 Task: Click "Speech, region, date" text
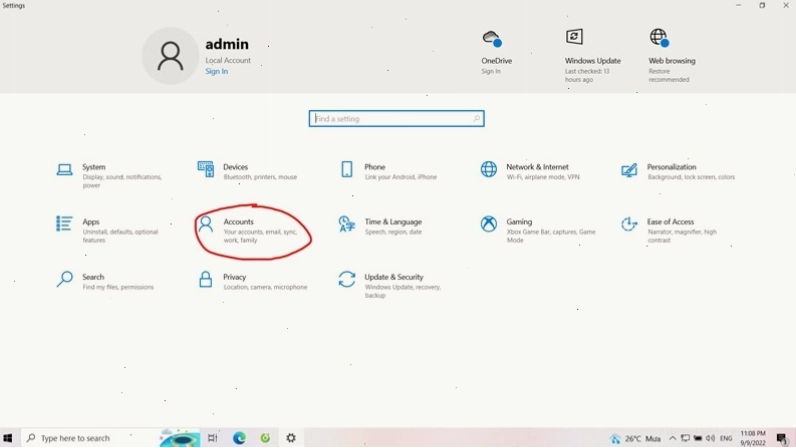(393, 232)
